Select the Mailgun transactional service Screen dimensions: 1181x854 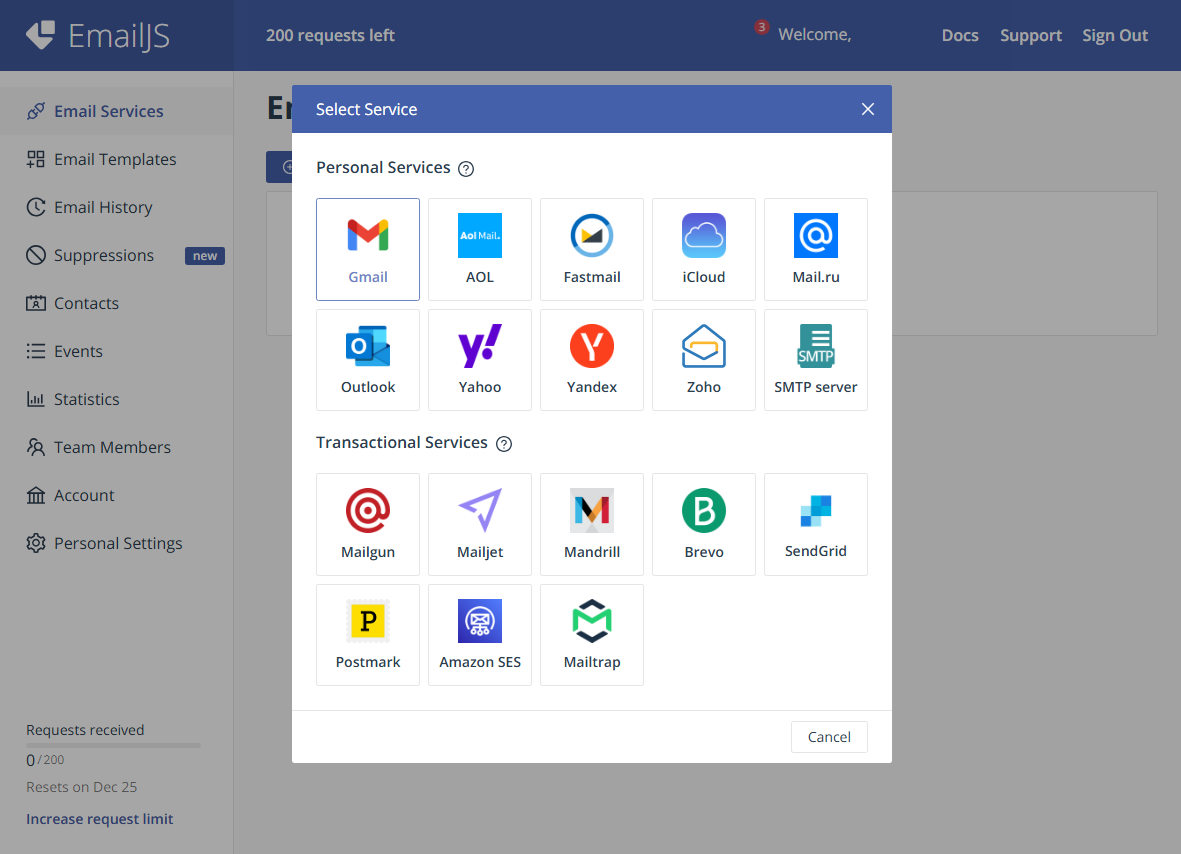coord(368,524)
